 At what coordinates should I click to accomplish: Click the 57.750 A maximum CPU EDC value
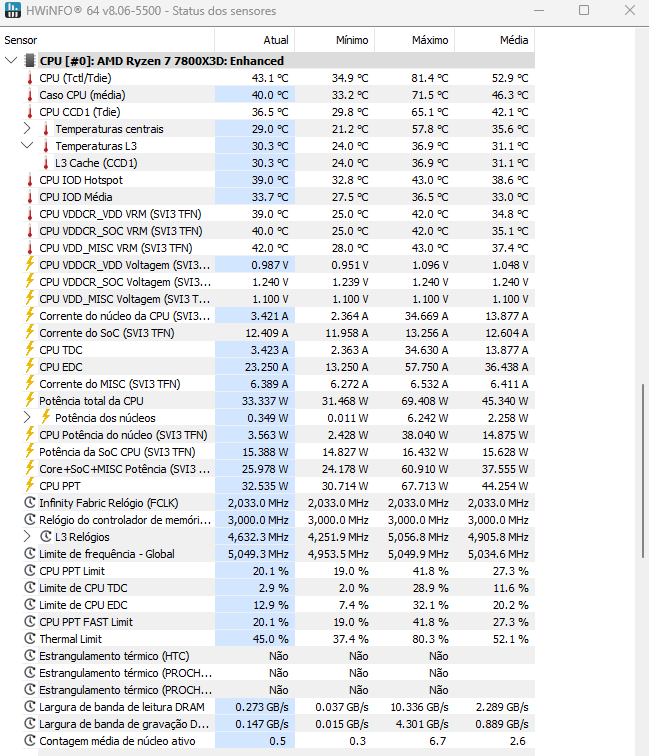(x=426, y=367)
